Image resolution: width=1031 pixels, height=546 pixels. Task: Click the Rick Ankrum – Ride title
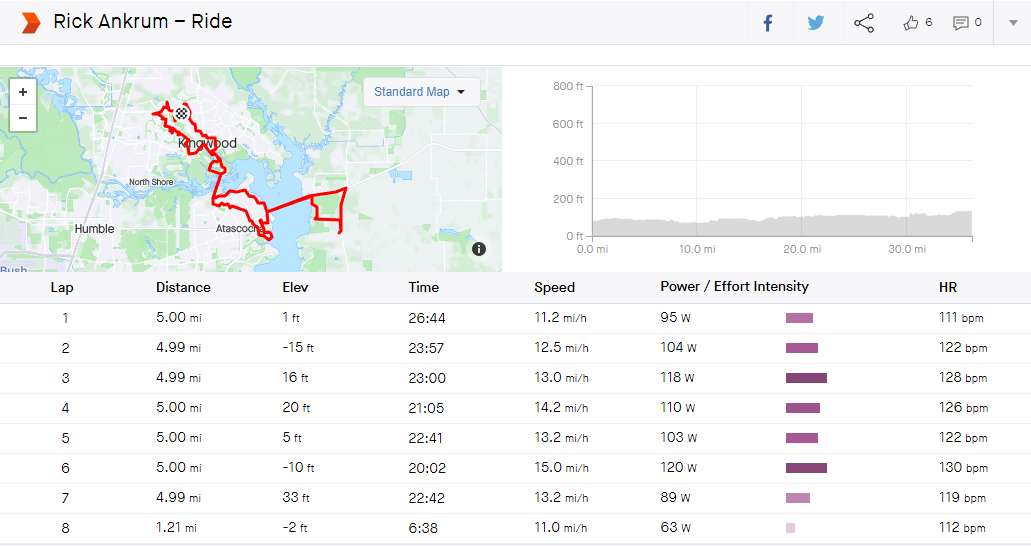143,22
